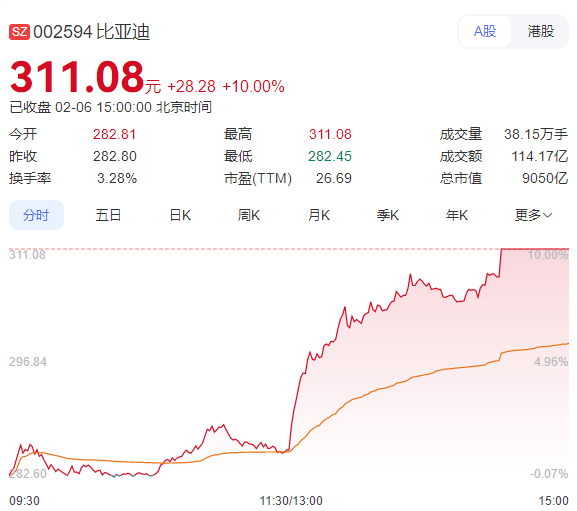The width and height of the screenshot is (577, 511).
Task: Click the 市盈(TTM) value 26.69
Action: click(x=334, y=178)
